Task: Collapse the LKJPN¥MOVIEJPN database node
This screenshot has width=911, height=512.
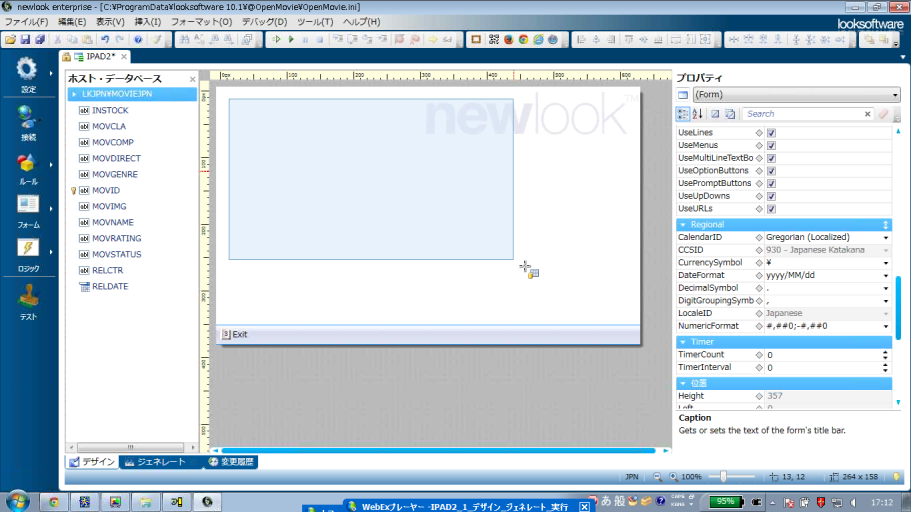Action: pyautogui.click(x=74, y=94)
